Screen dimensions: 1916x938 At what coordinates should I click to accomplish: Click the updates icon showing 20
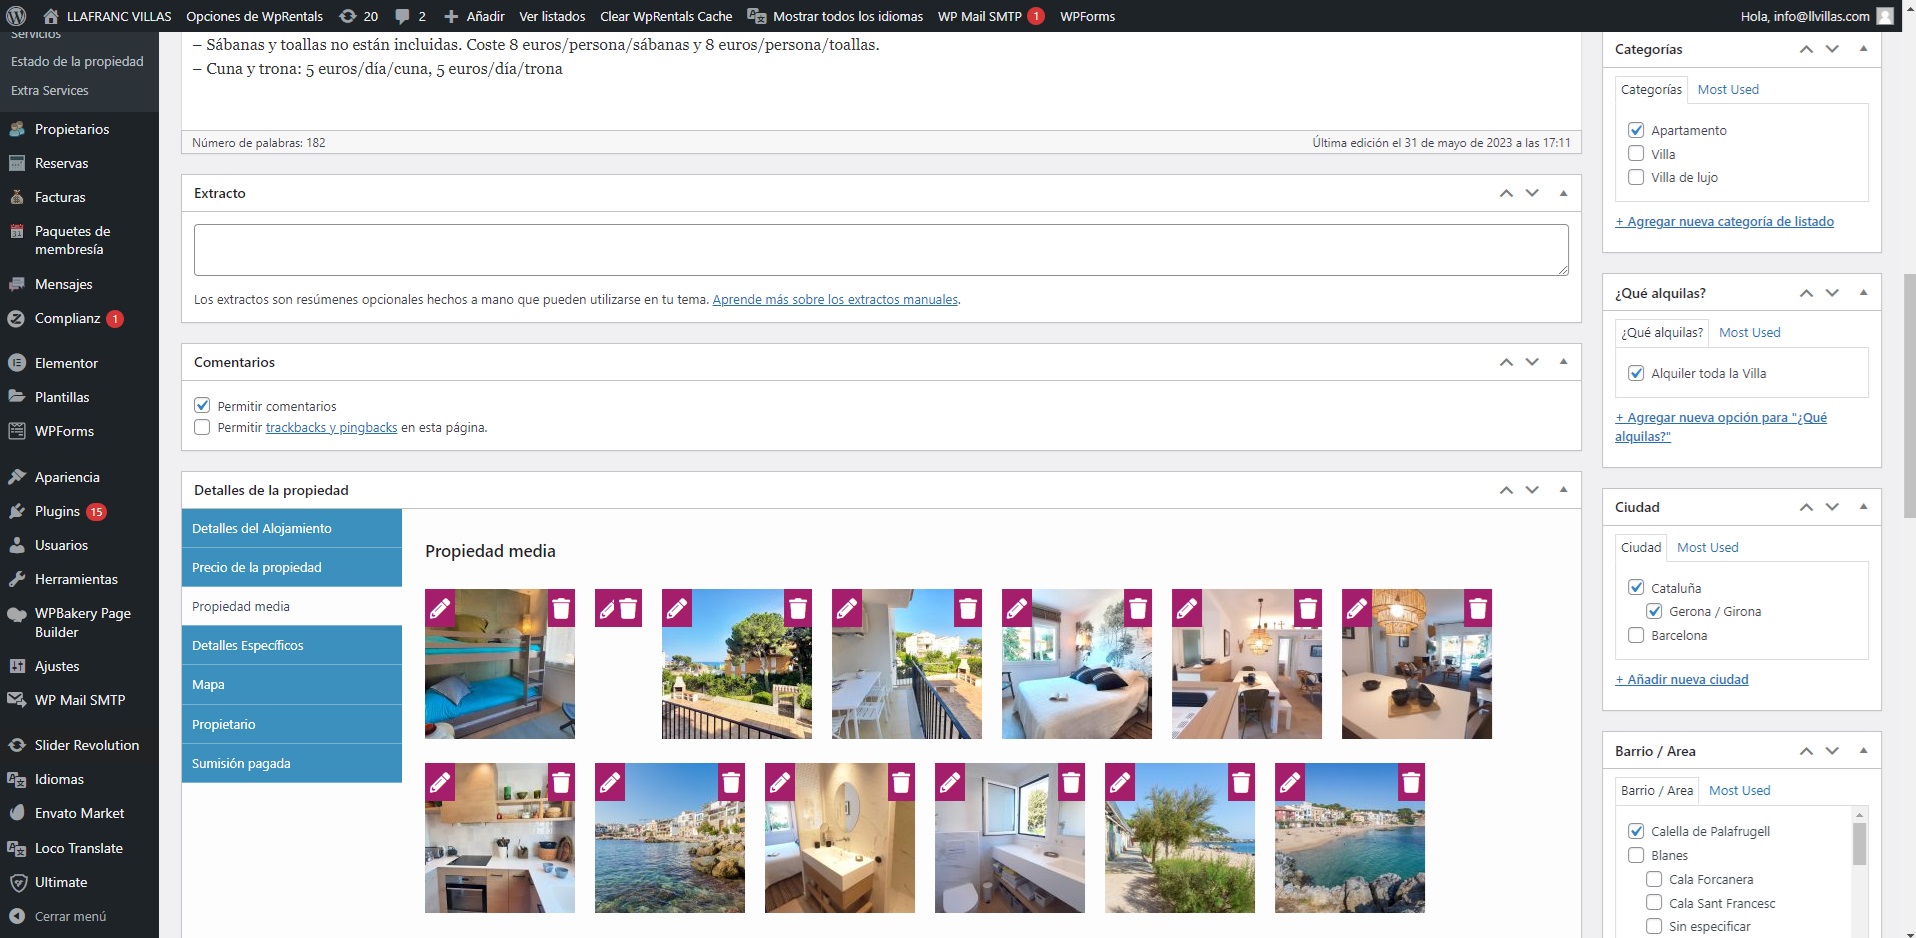point(359,16)
